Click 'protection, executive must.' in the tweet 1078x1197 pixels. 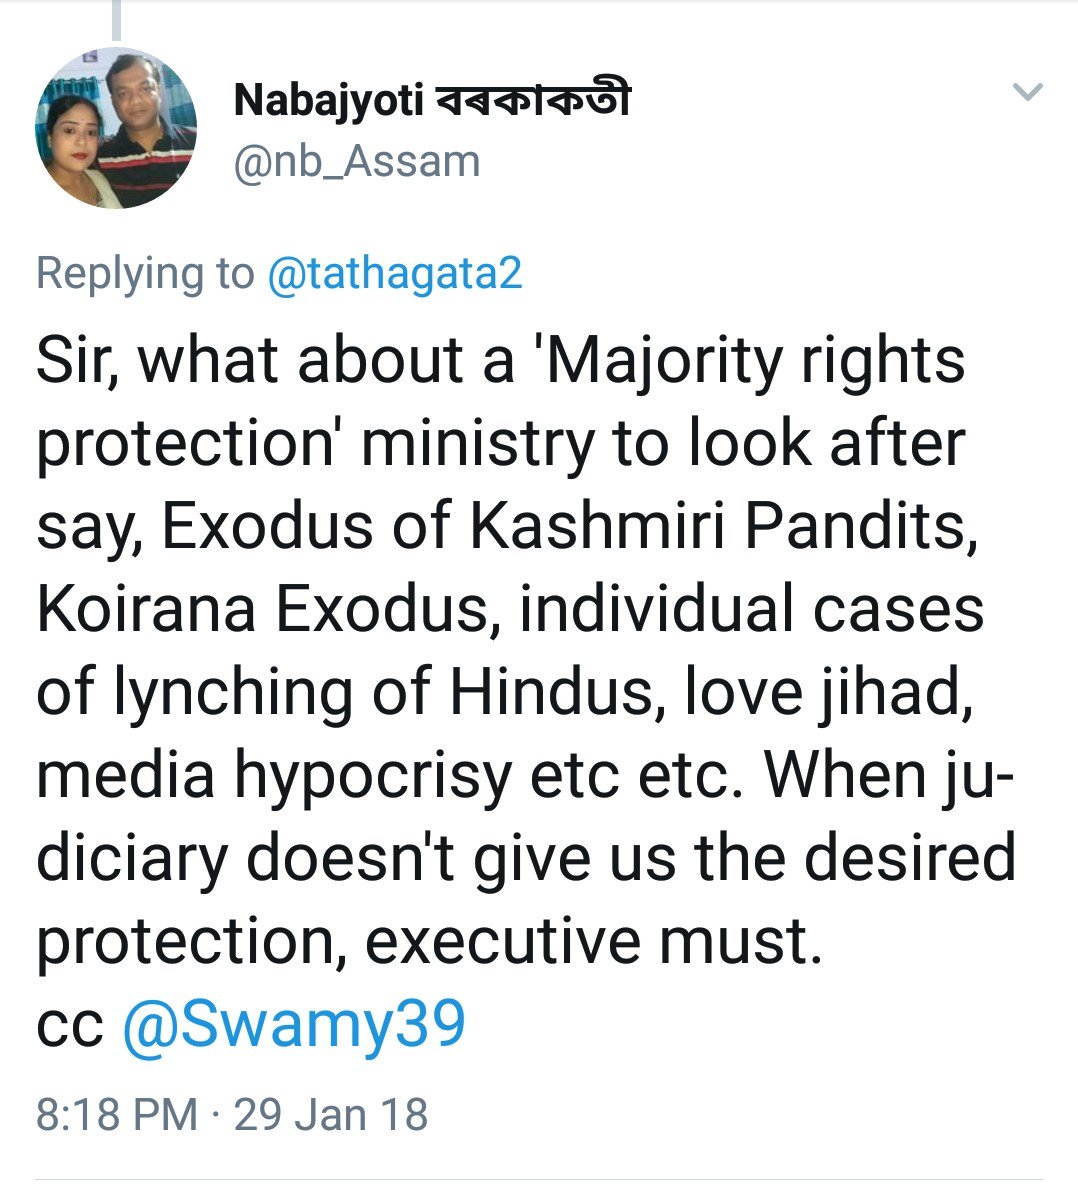pyautogui.click(x=429, y=941)
